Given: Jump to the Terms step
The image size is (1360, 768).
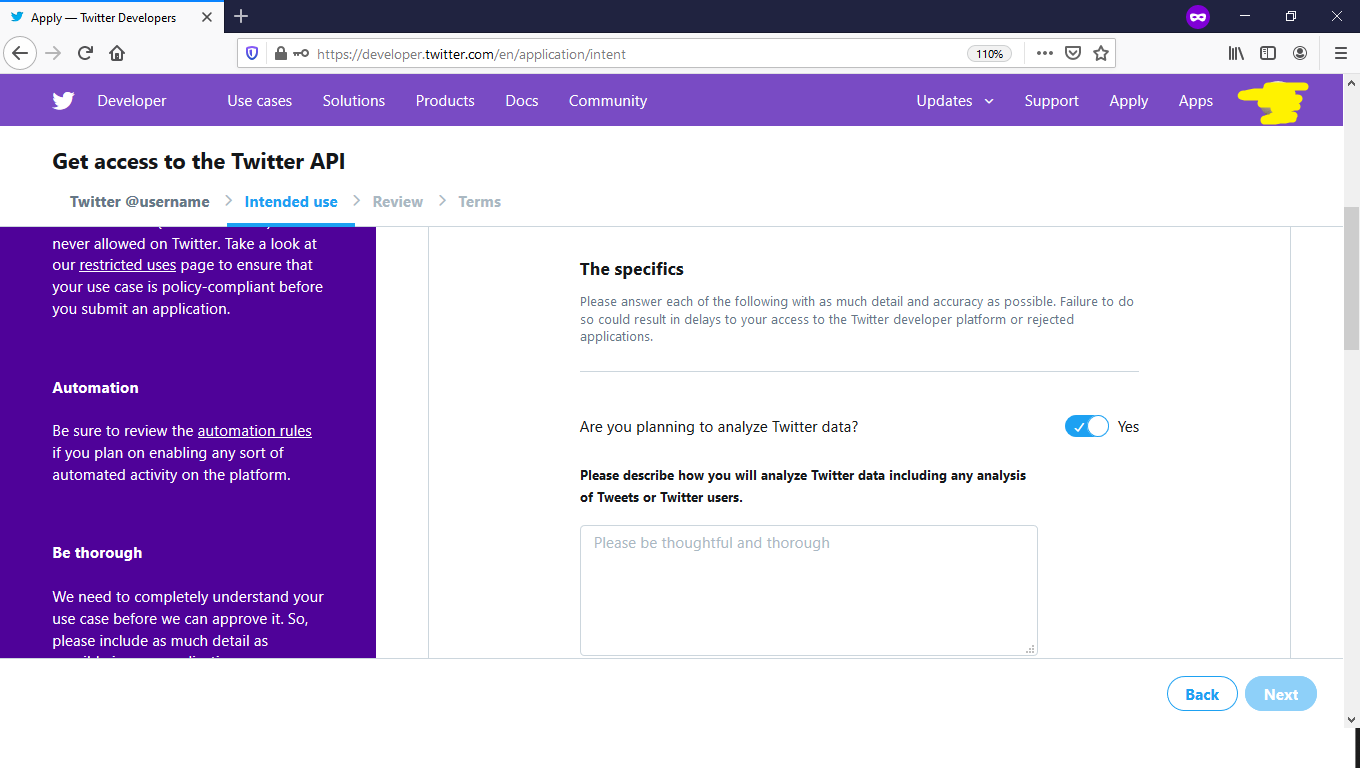Looking at the screenshot, I should (x=480, y=202).
